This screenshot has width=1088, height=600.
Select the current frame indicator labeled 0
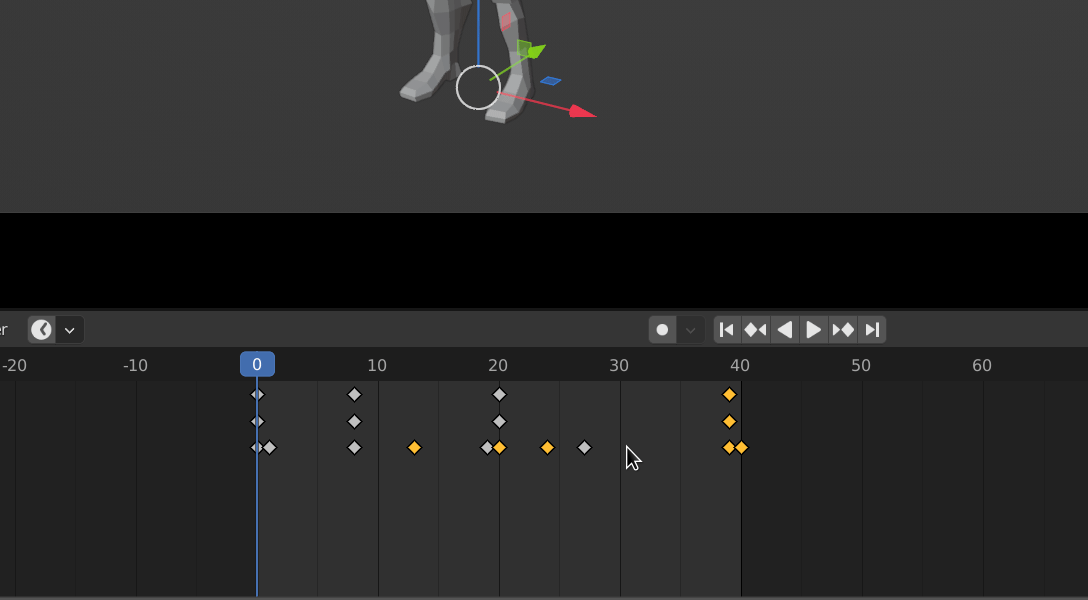[x=257, y=364]
